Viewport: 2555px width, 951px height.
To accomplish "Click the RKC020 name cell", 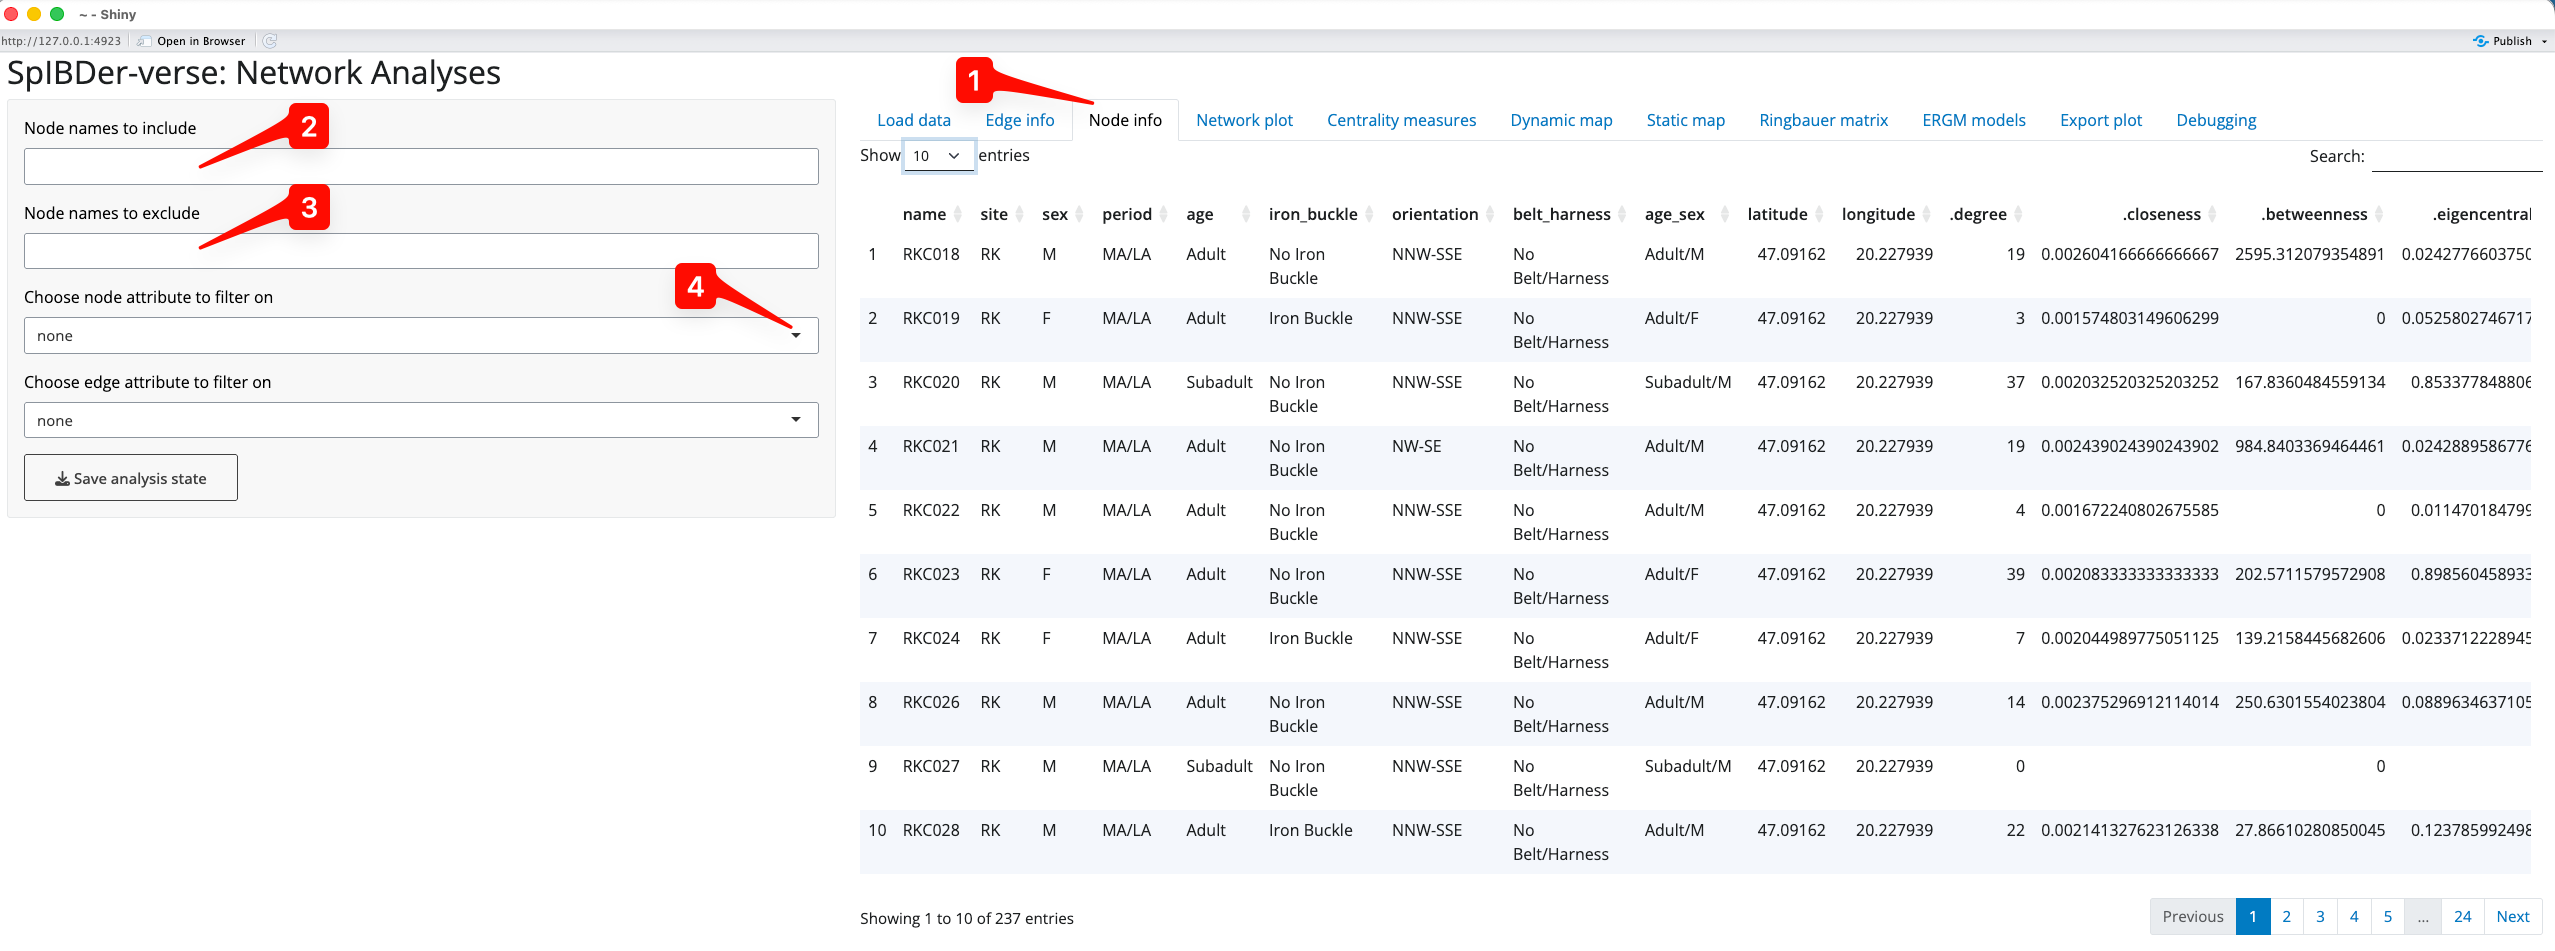I will (931, 382).
